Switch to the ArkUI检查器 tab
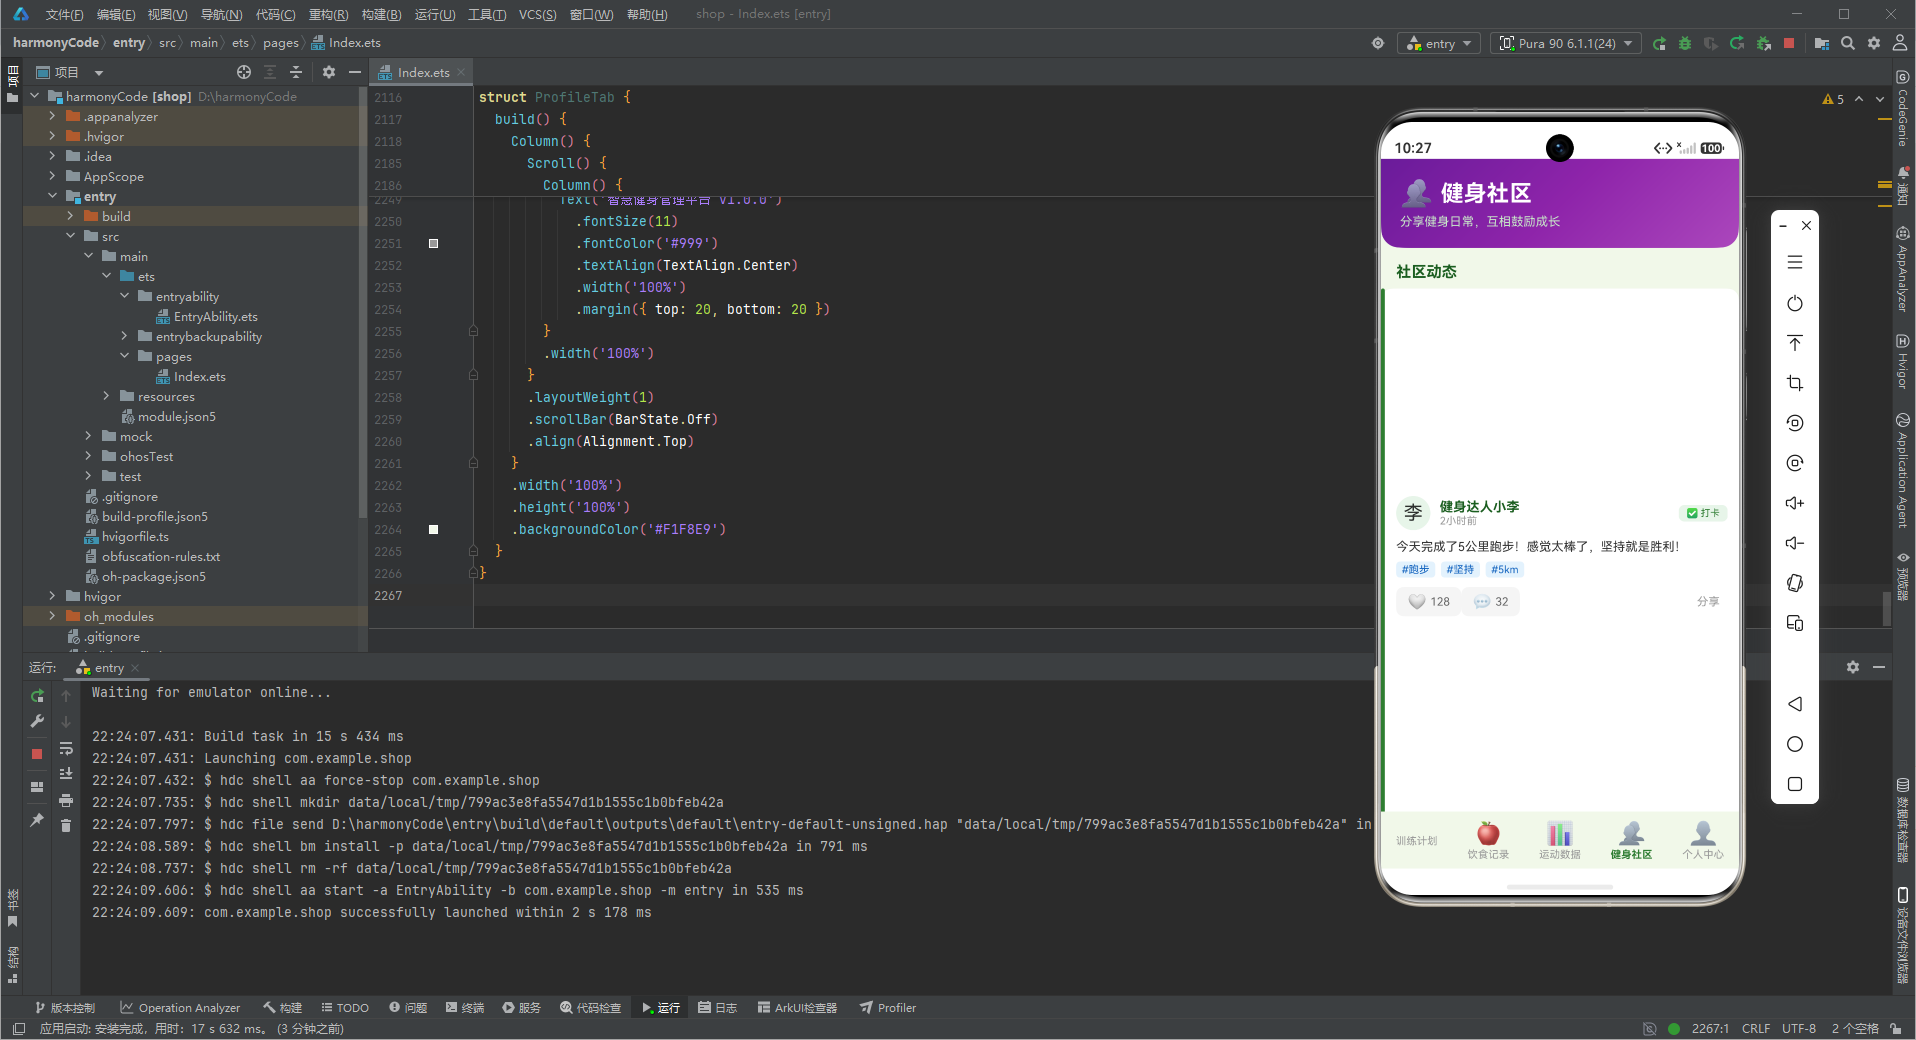The width and height of the screenshot is (1916, 1040). 797,1008
